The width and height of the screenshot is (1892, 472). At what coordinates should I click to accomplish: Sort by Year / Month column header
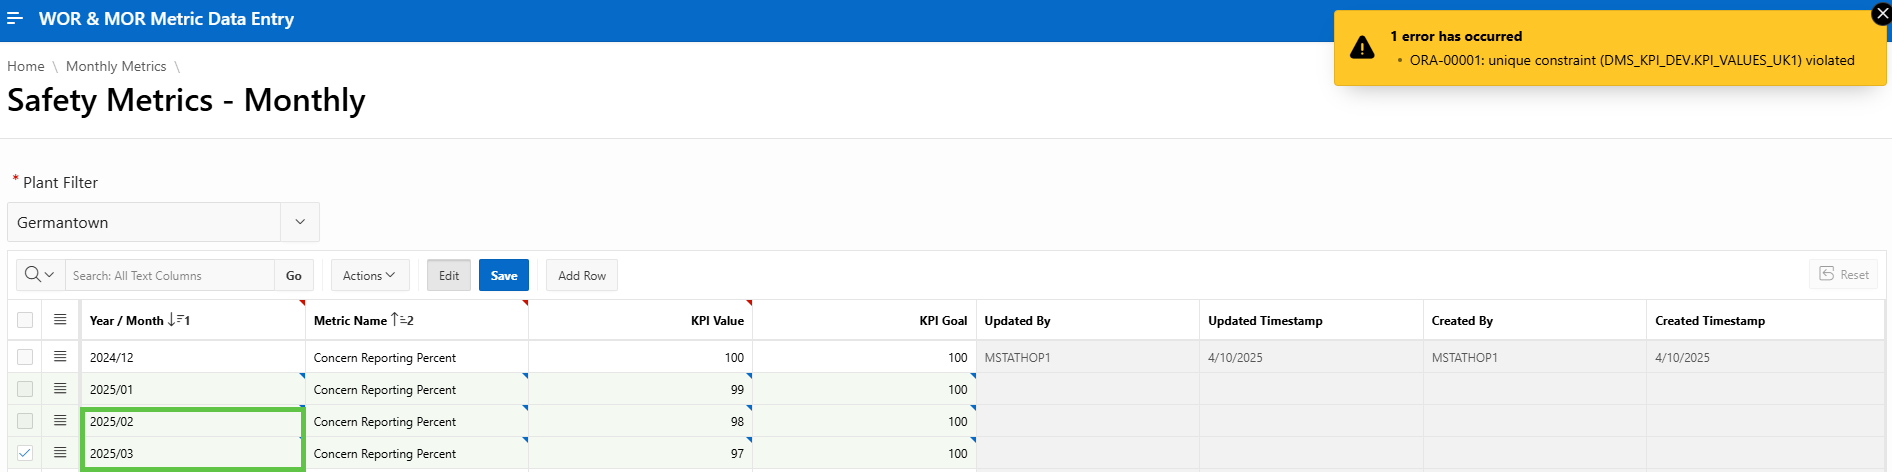point(126,321)
